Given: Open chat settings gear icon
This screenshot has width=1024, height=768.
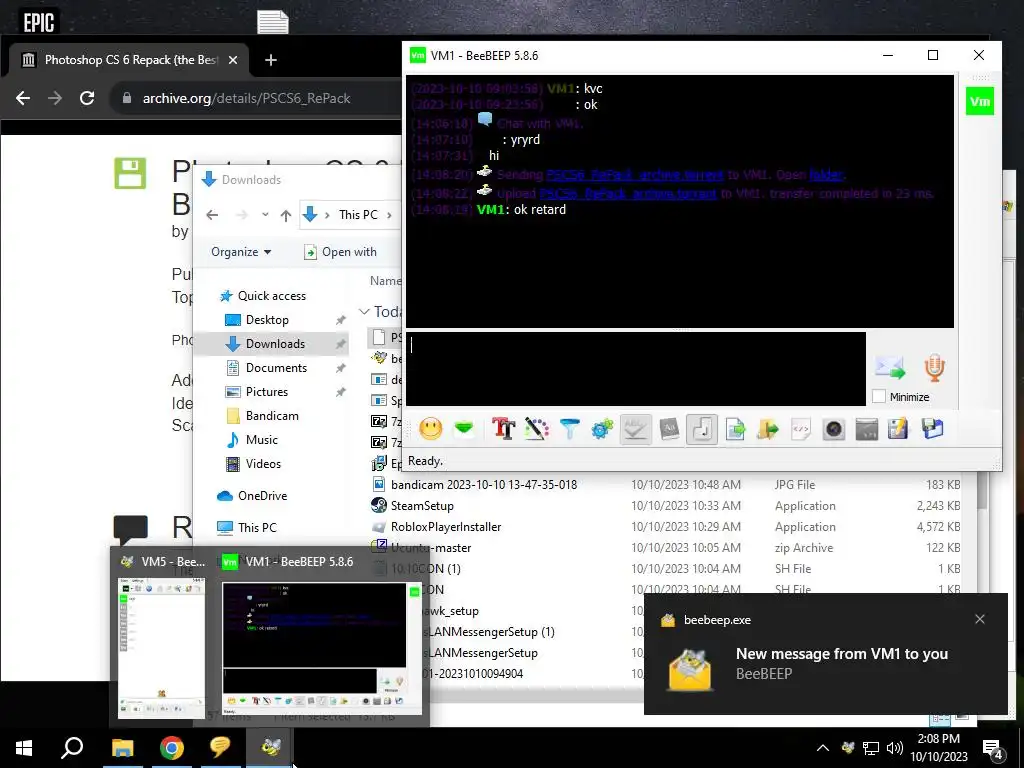Looking at the screenshot, I should tap(602, 429).
